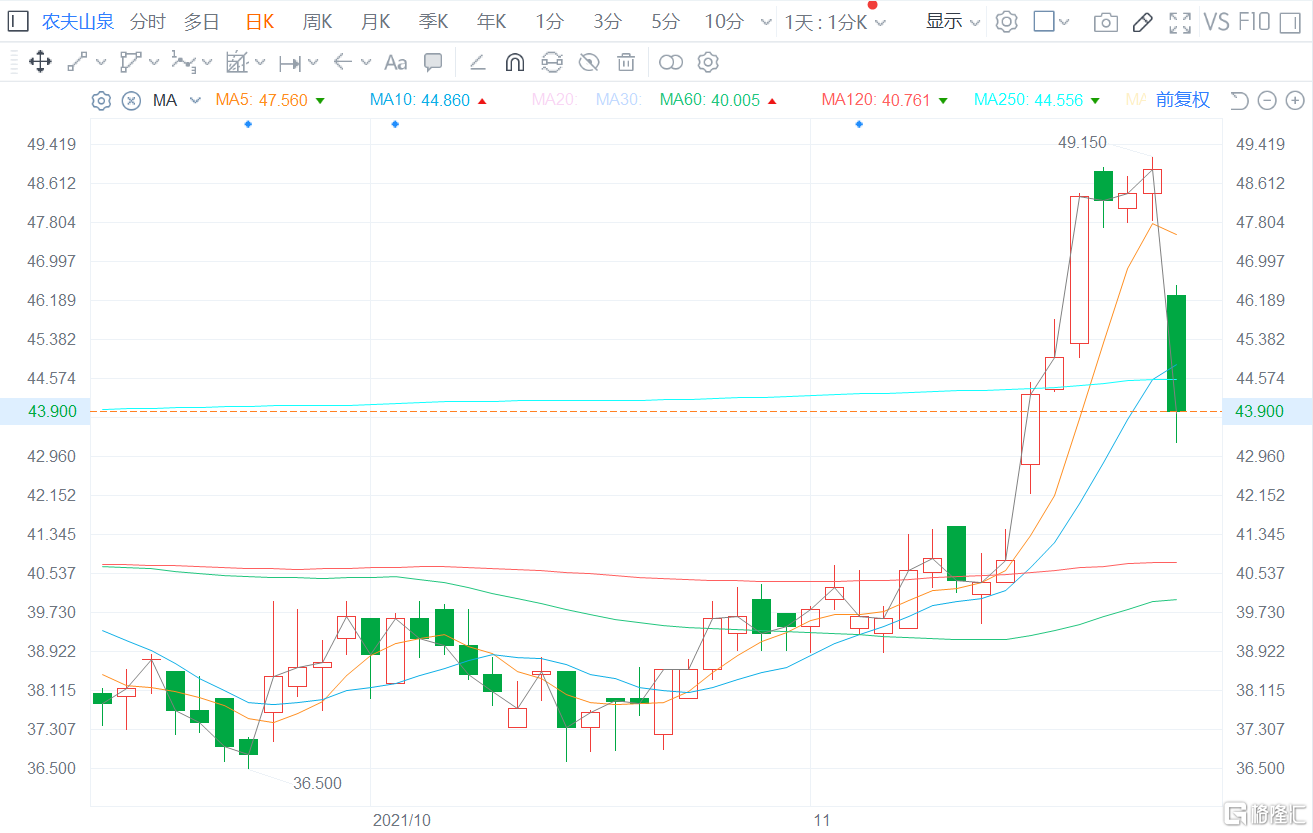Open the F10 company info

pyautogui.click(x=1254, y=21)
